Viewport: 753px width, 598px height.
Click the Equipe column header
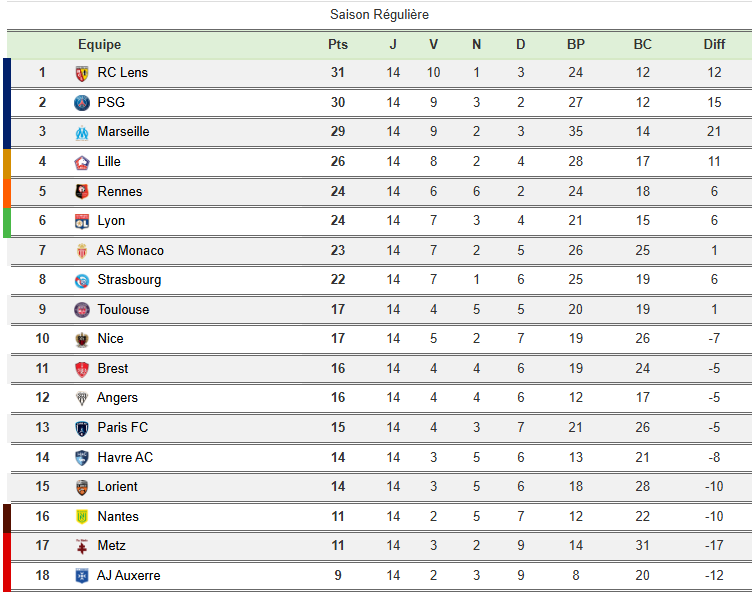tap(99, 44)
